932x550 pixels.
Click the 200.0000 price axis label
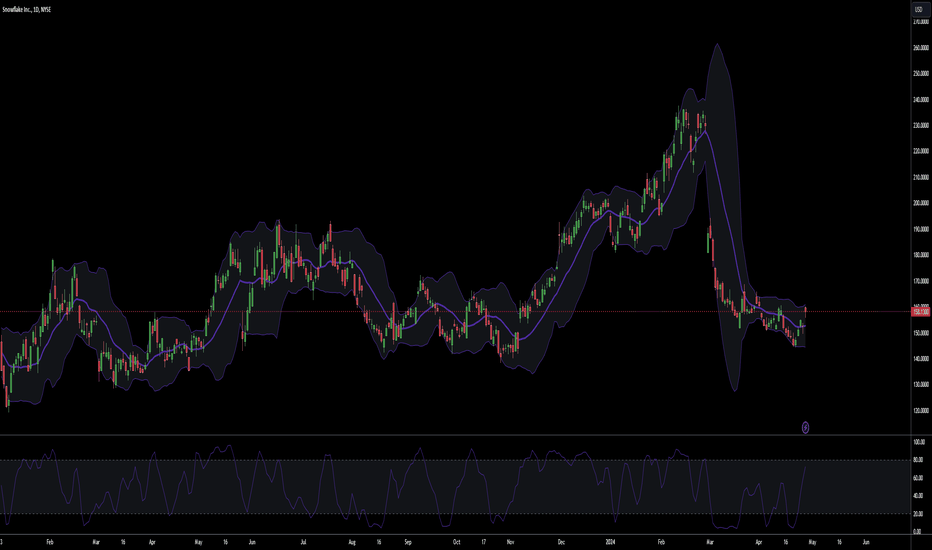tap(921, 203)
